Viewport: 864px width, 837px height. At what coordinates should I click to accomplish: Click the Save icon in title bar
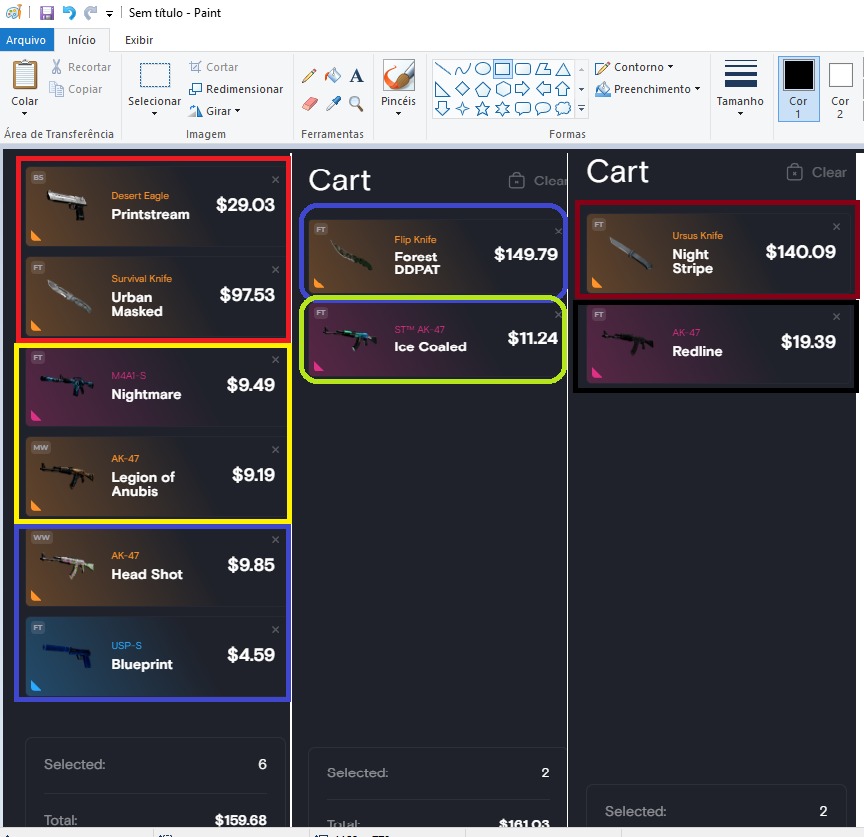coord(47,13)
